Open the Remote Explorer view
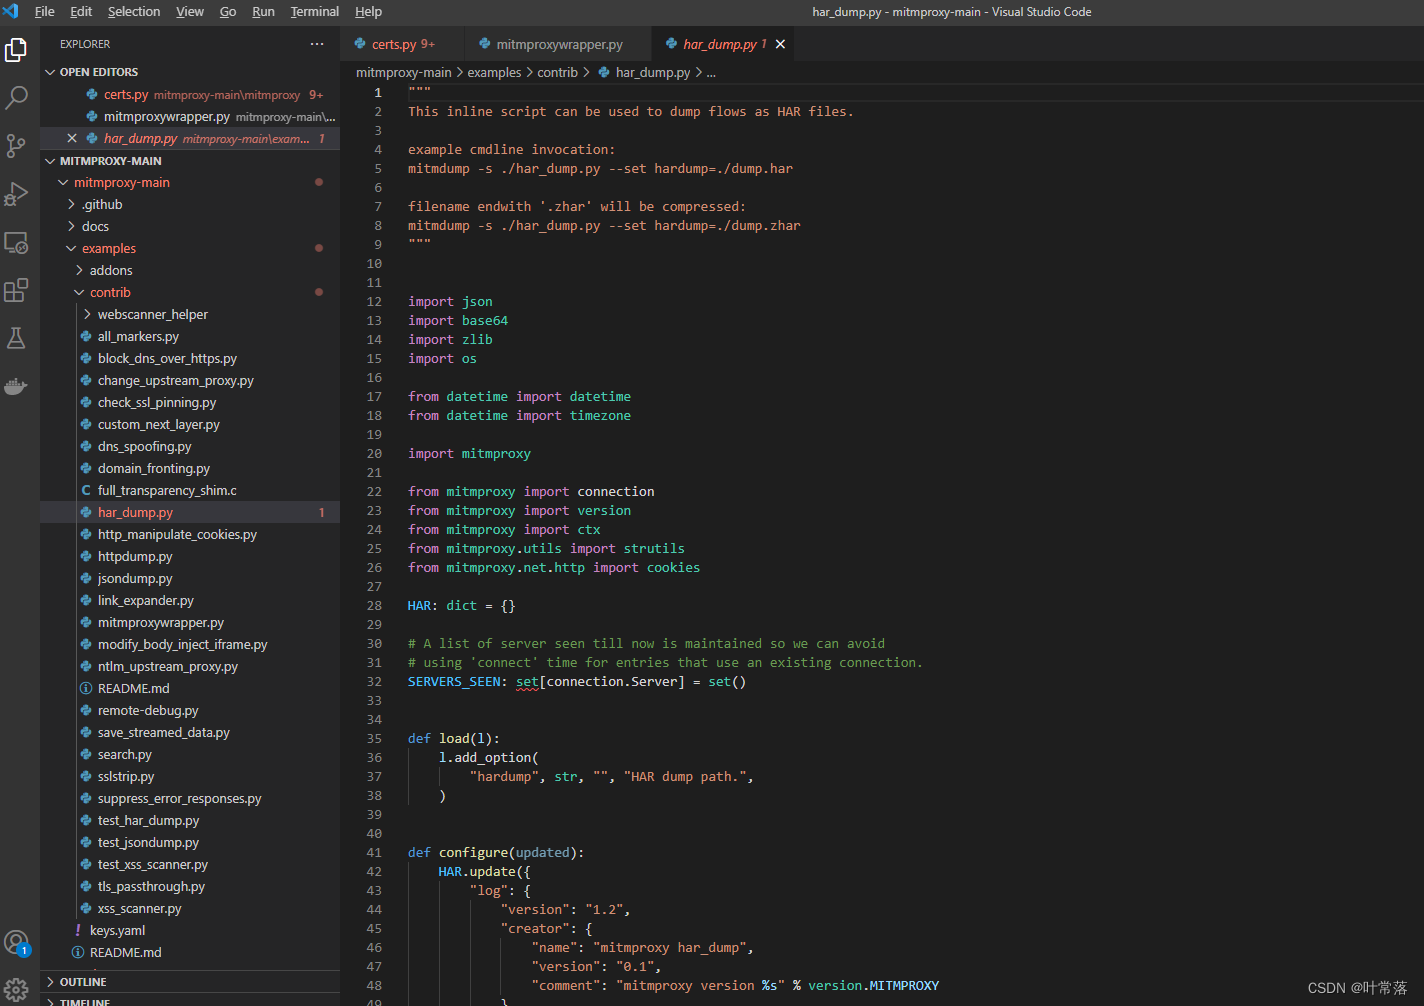Screen dimensions: 1424x1006 click(x=16, y=242)
